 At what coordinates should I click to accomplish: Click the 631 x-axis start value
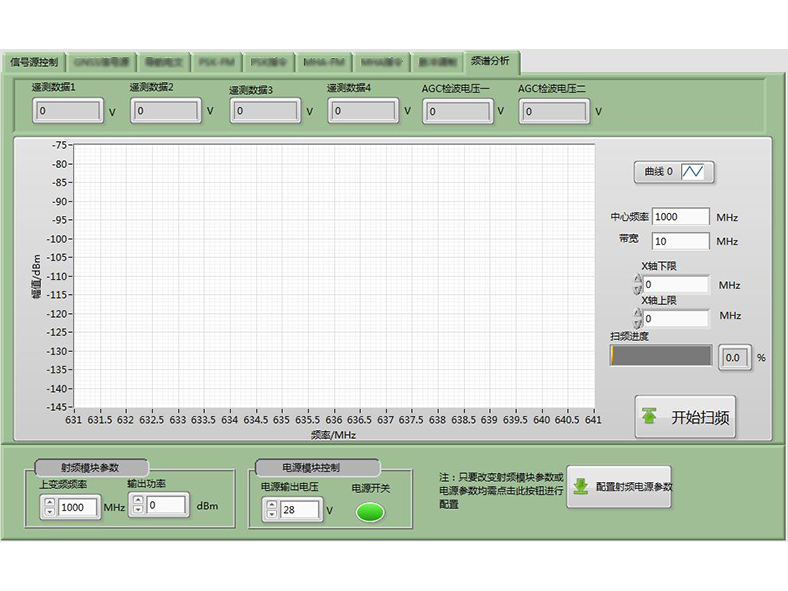(x=73, y=420)
